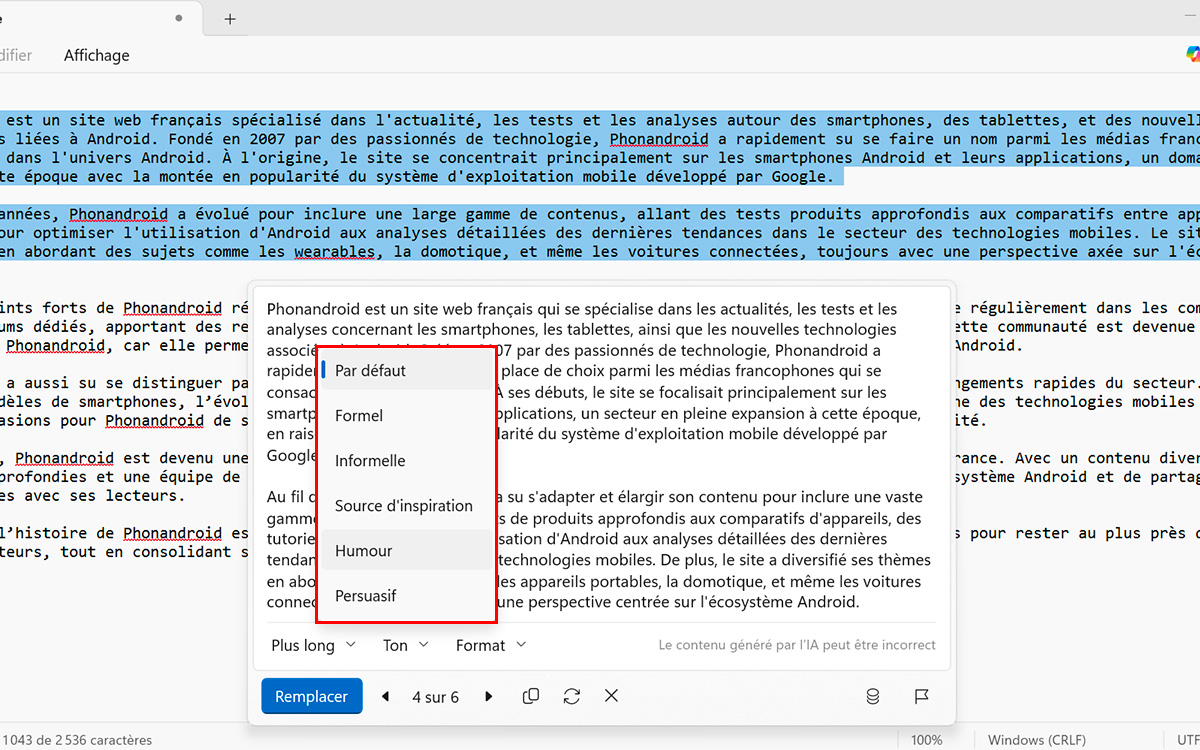Open the AI credits stack icon
Screen dimensions: 1200x750
[873, 697]
